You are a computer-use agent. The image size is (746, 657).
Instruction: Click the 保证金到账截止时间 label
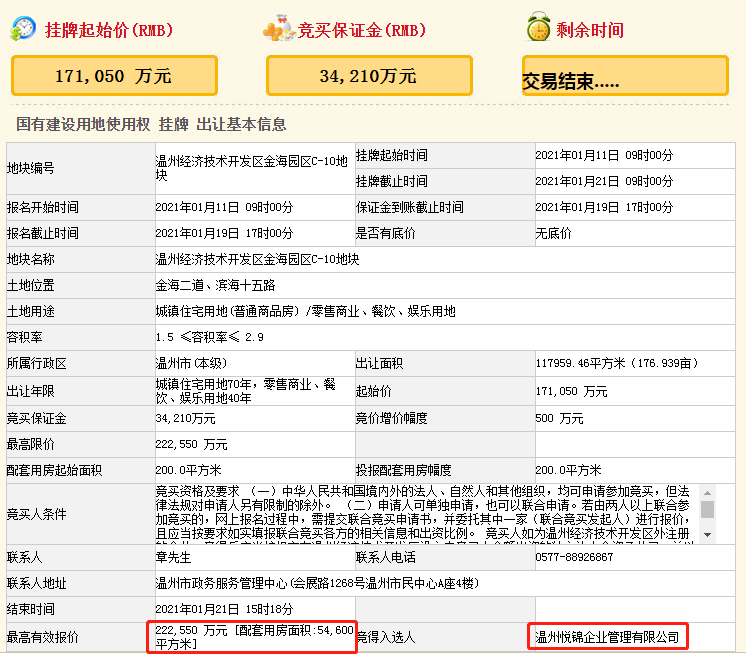click(x=410, y=207)
